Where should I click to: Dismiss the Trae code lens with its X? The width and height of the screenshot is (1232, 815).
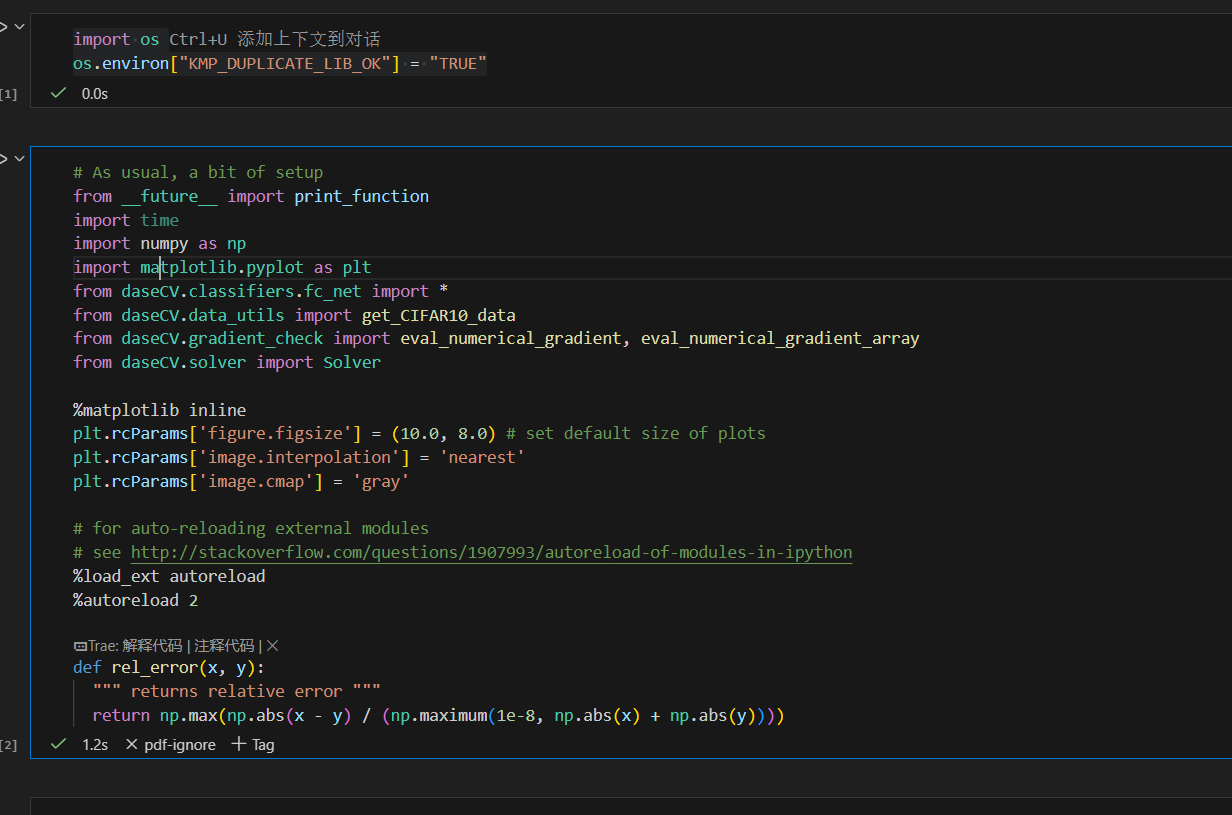point(273,646)
